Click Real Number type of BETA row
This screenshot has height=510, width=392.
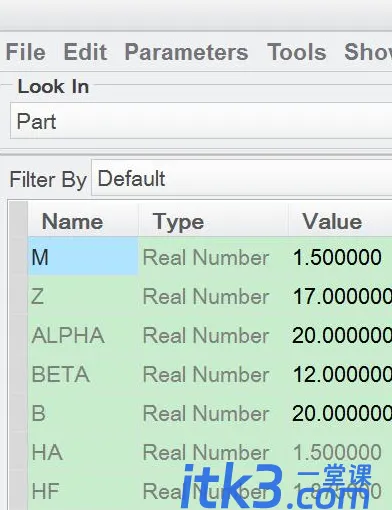(206, 374)
